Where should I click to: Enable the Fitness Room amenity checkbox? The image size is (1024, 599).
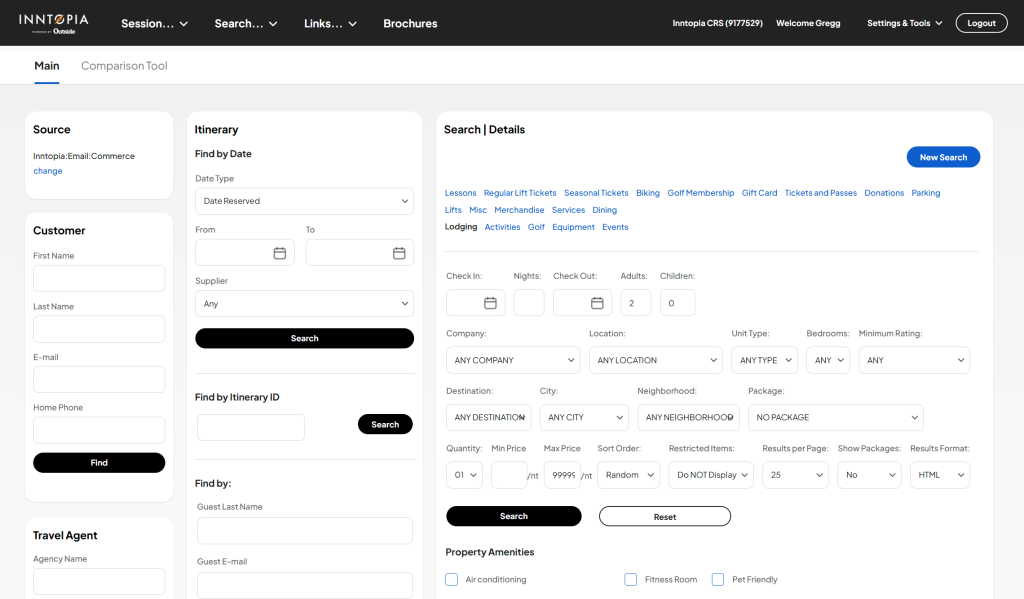pos(630,579)
